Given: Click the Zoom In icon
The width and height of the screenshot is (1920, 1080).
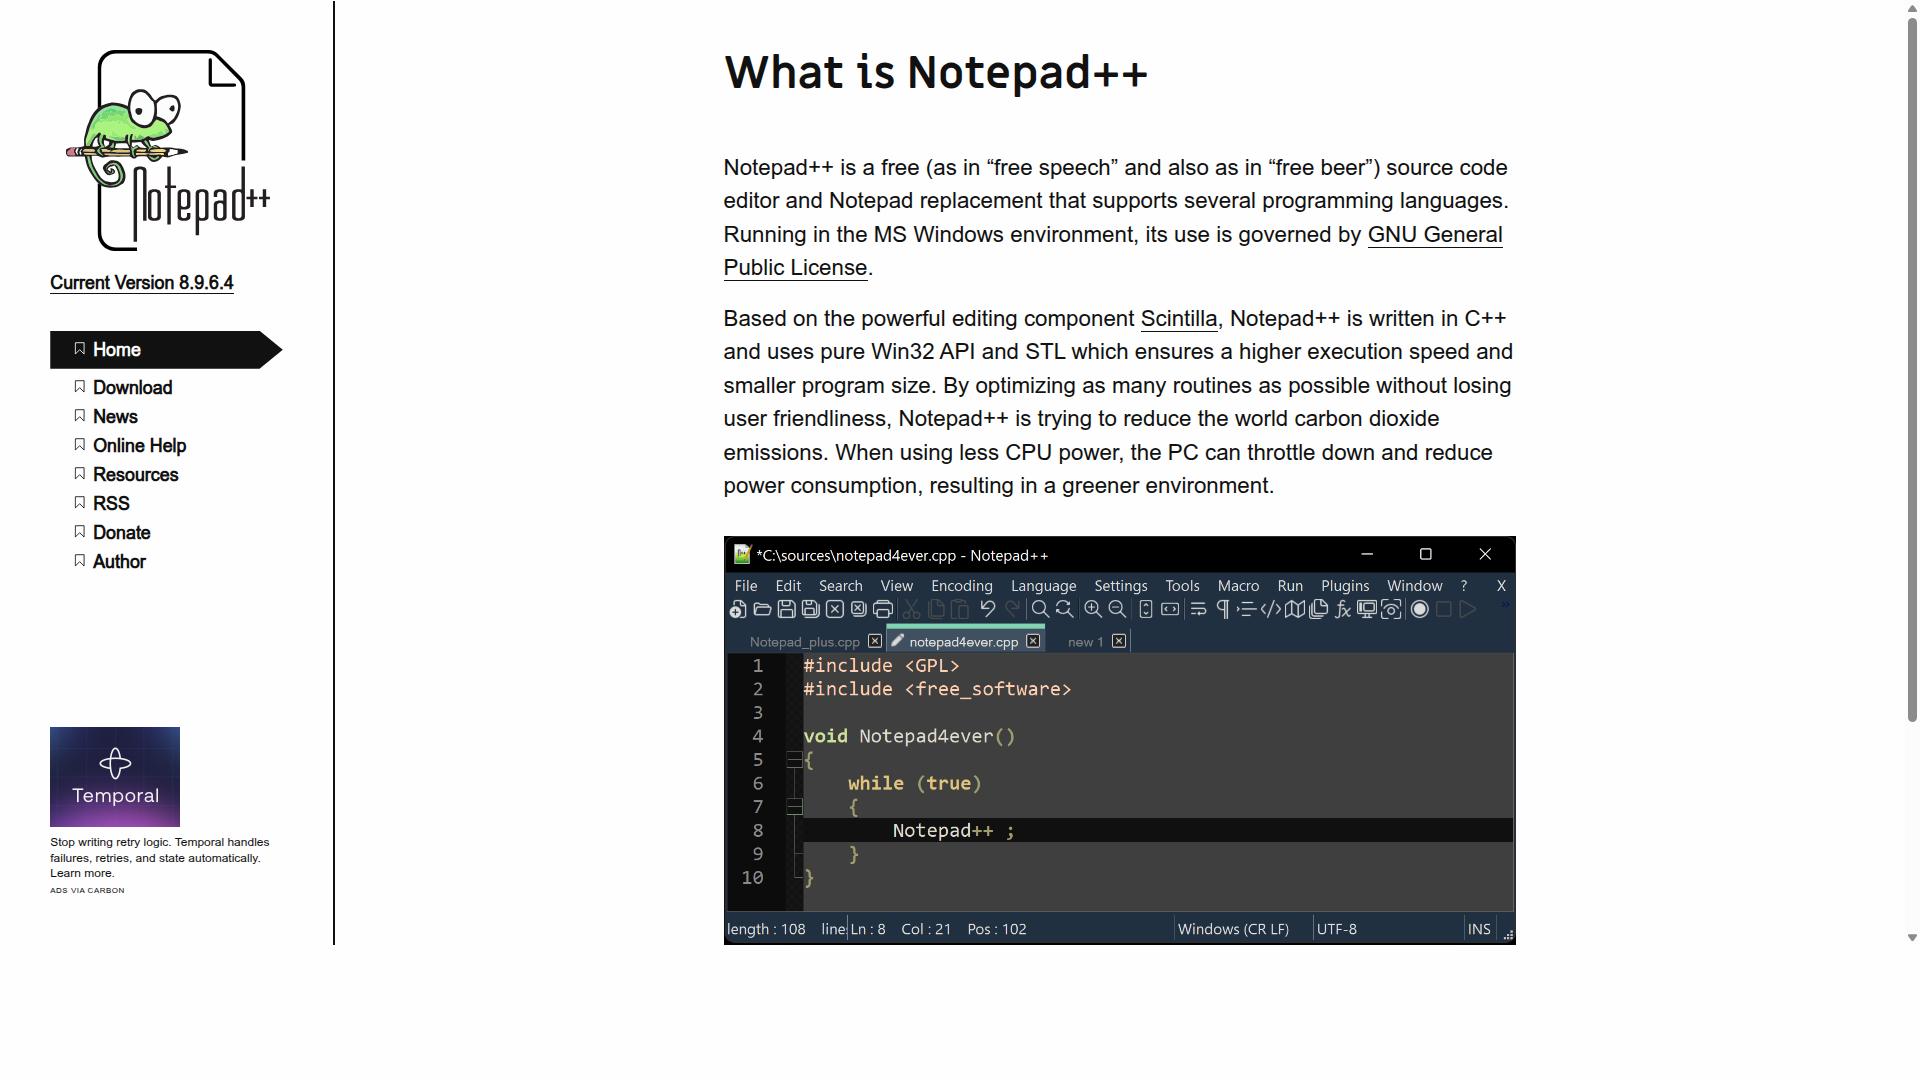Looking at the screenshot, I should 1093,609.
